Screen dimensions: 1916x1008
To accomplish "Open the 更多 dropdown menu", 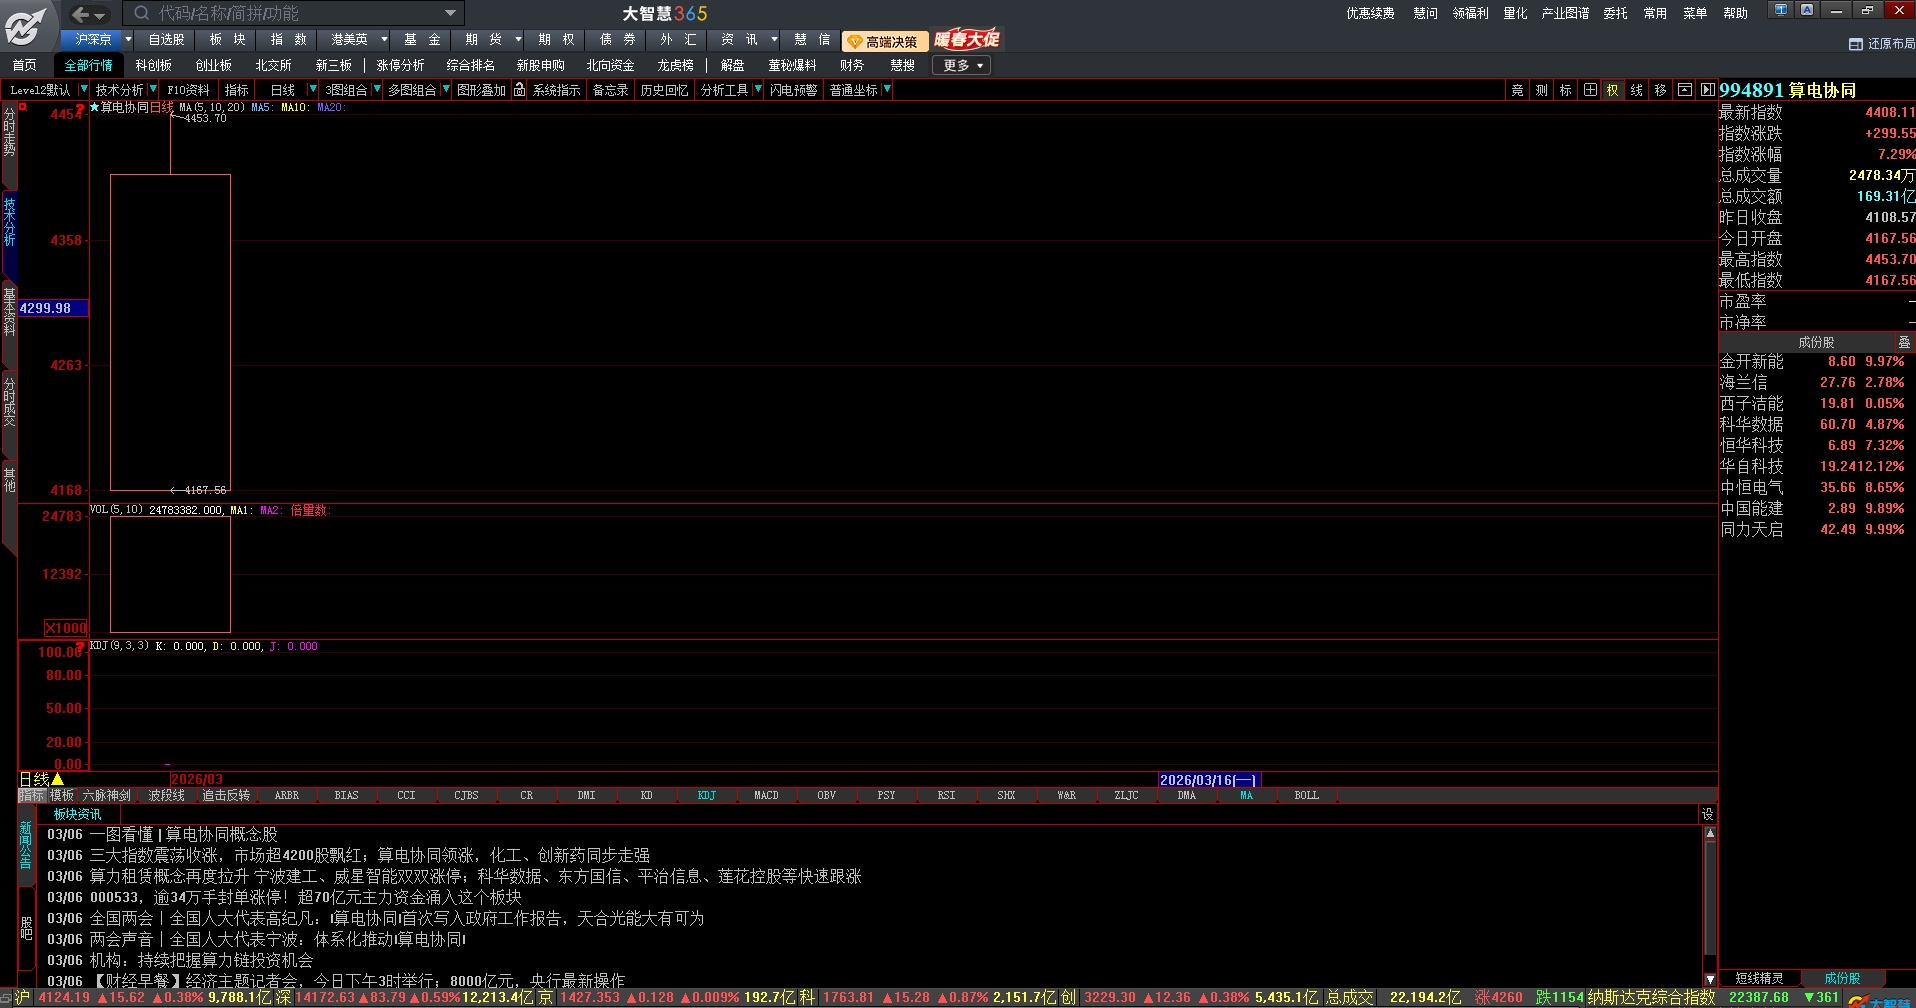I will tap(962, 65).
